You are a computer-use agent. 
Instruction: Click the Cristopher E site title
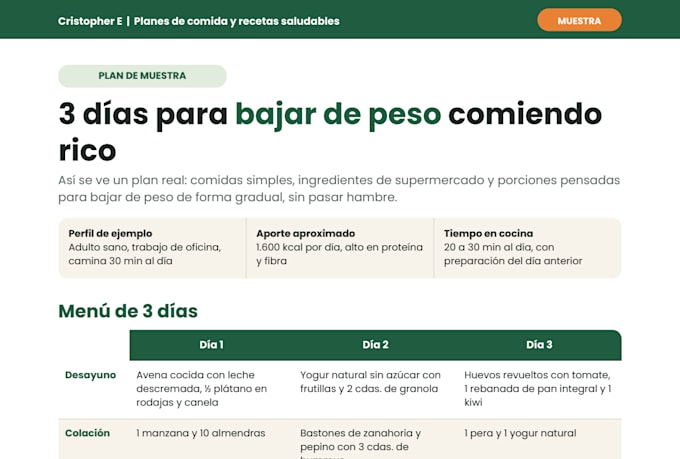199,21
